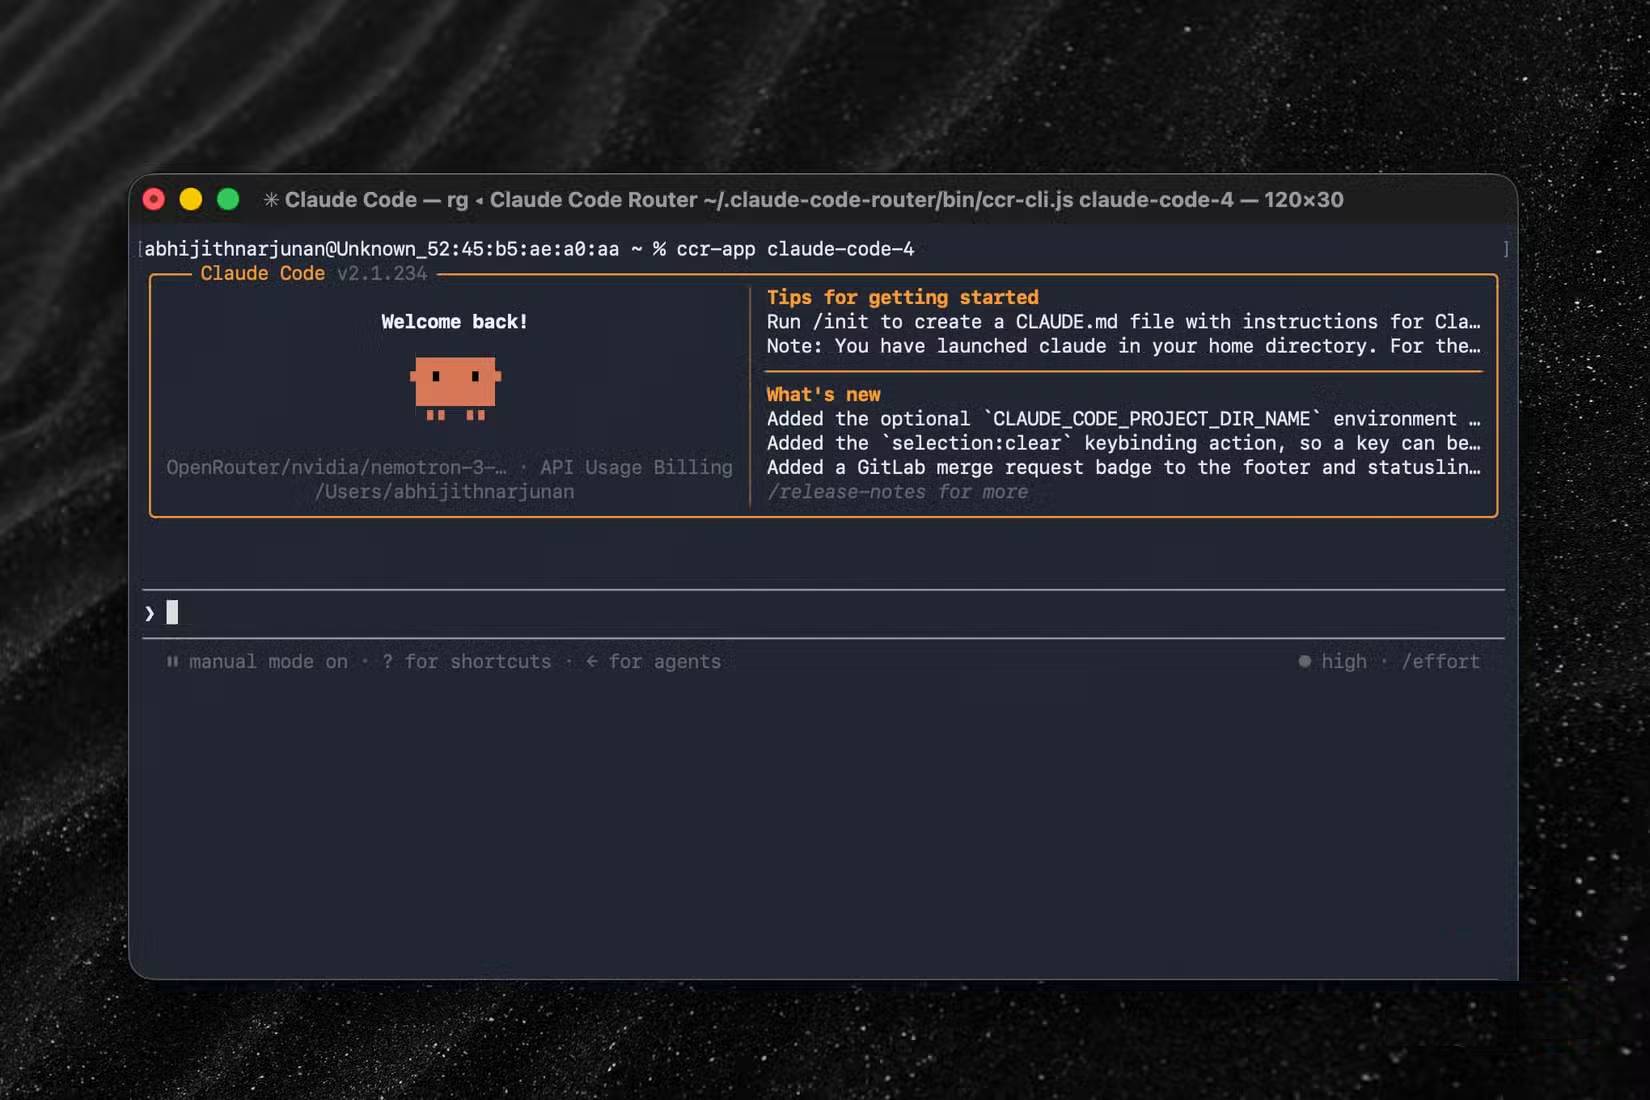
Task: Click the '← for agents' hint
Action: (653, 661)
